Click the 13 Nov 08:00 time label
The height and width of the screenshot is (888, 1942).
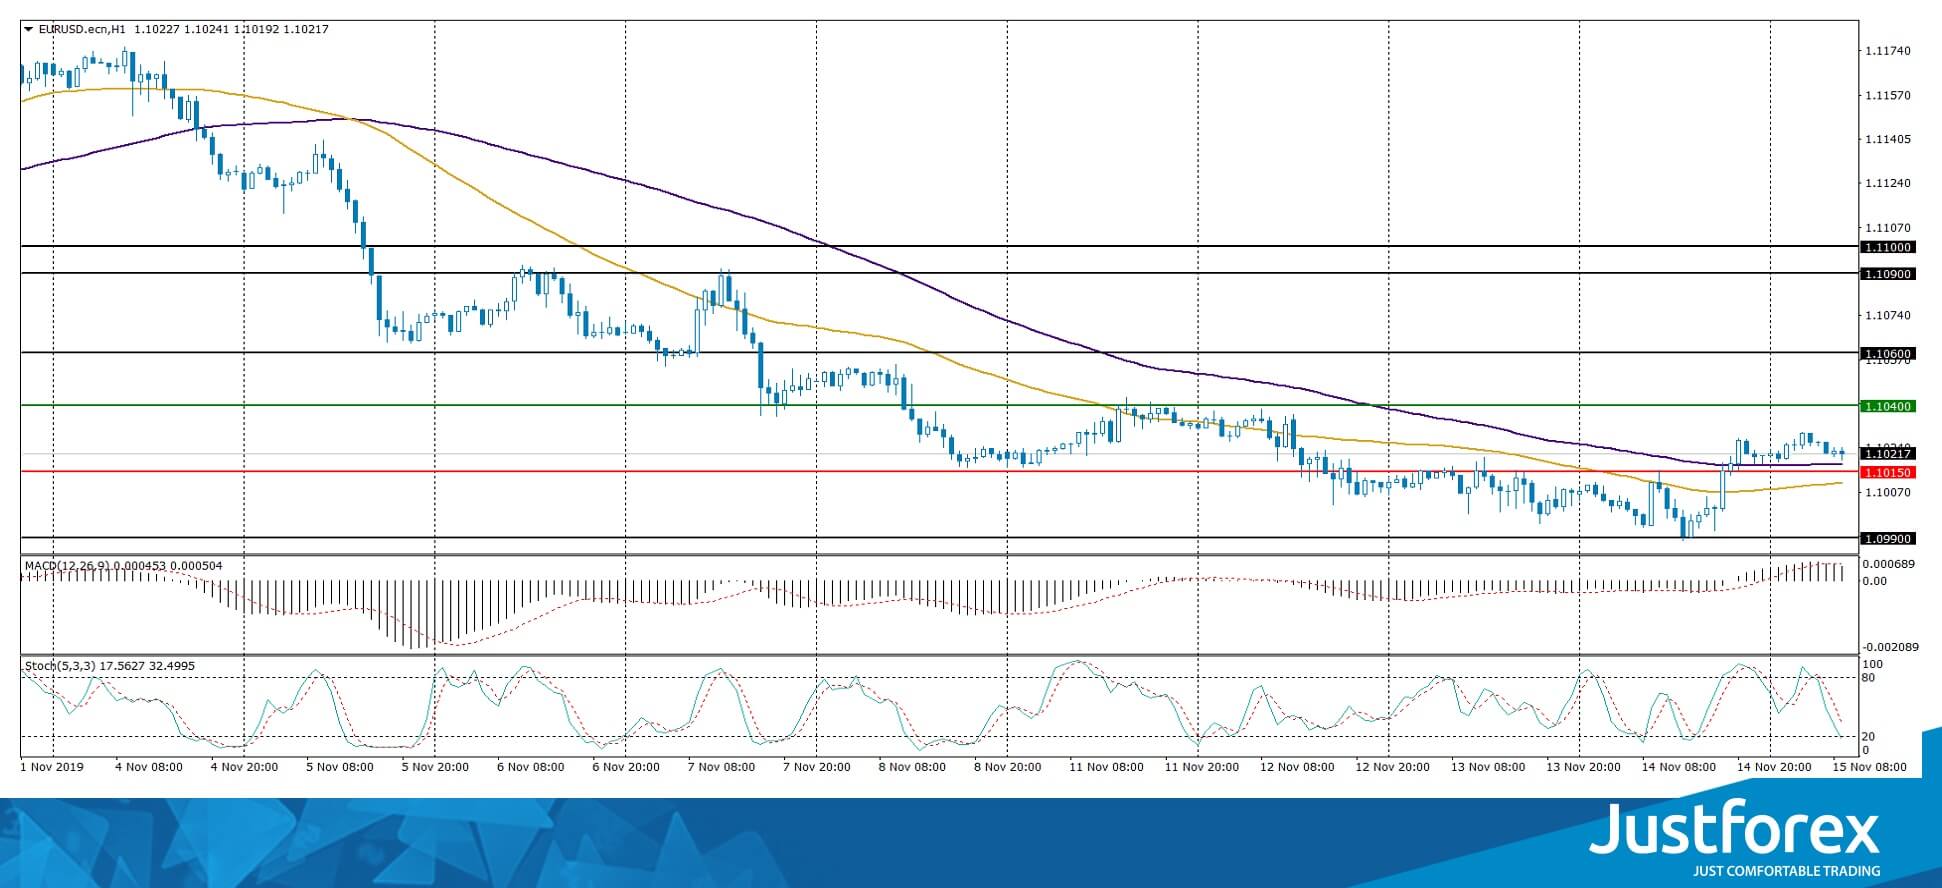pyautogui.click(x=1487, y=768)
